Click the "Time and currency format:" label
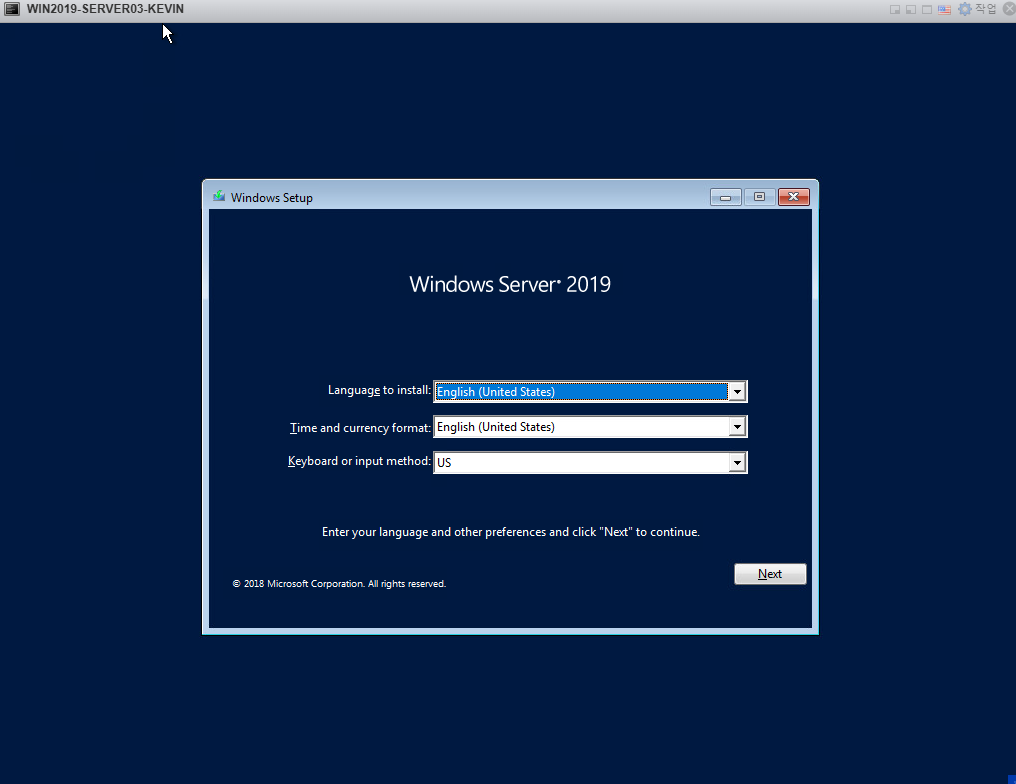Screen dimensions: 1016x784 click(x=360, y=428)
